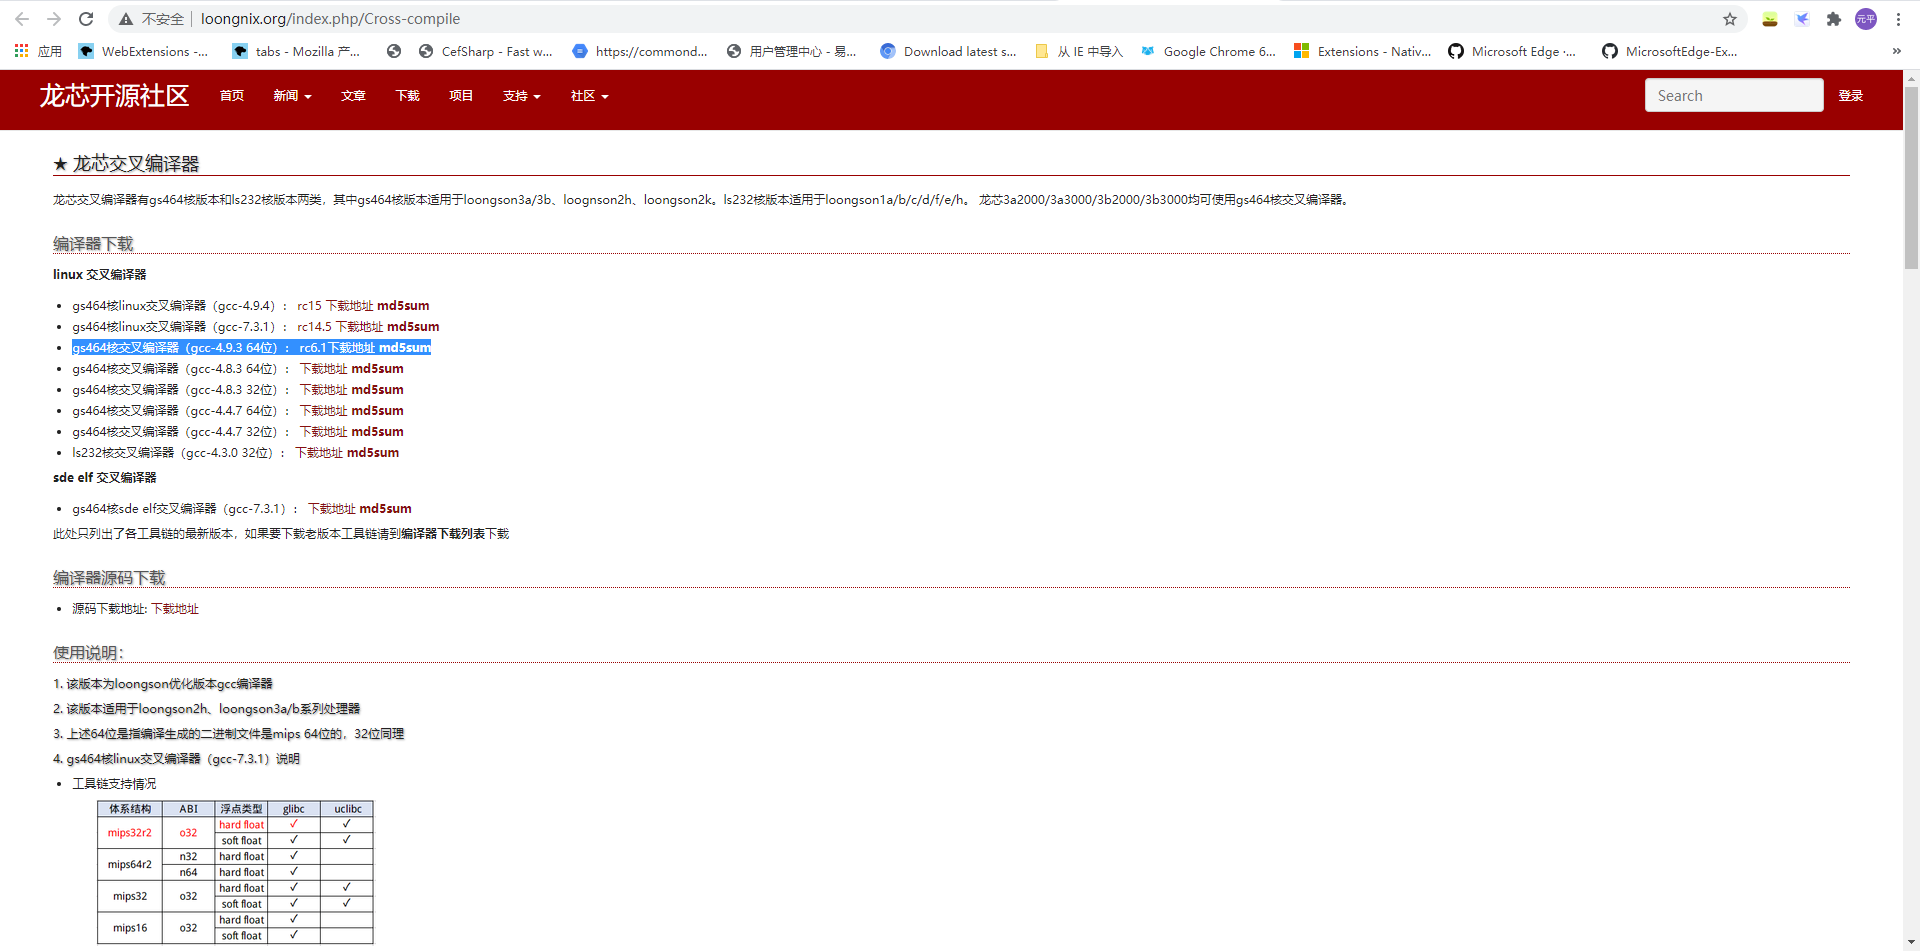Click the not-secure warning triangle icon
Screen dimensions: 1920x951
125,19
